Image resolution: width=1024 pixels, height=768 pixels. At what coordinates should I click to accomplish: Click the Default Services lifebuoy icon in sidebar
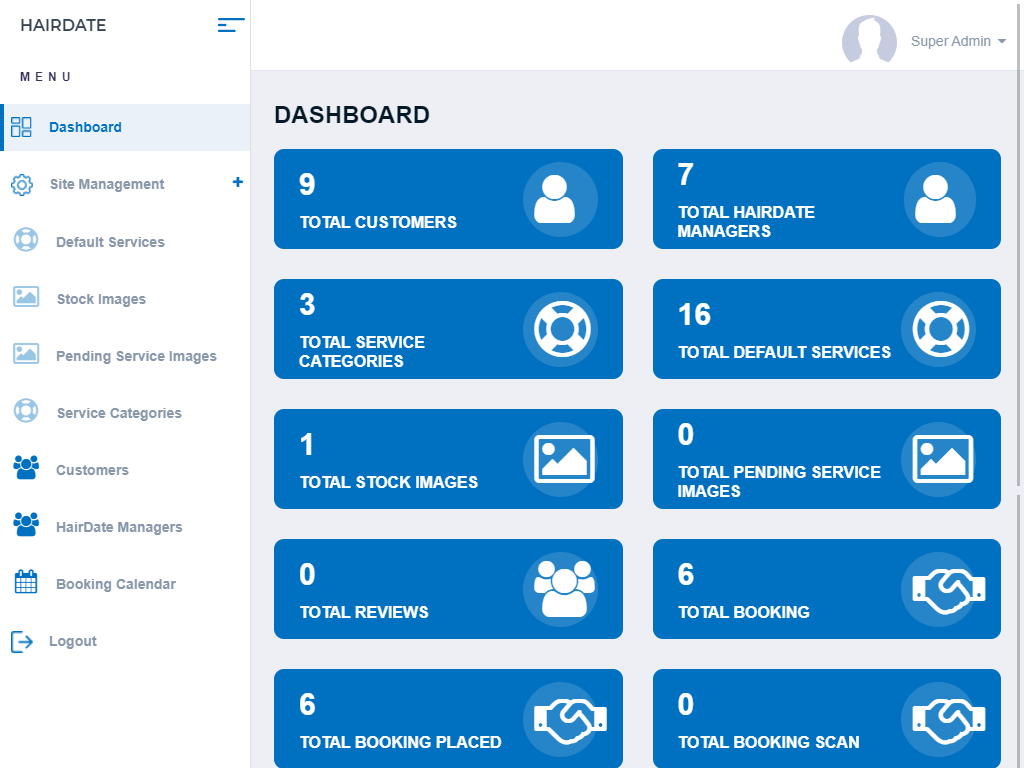pos(26,240)
